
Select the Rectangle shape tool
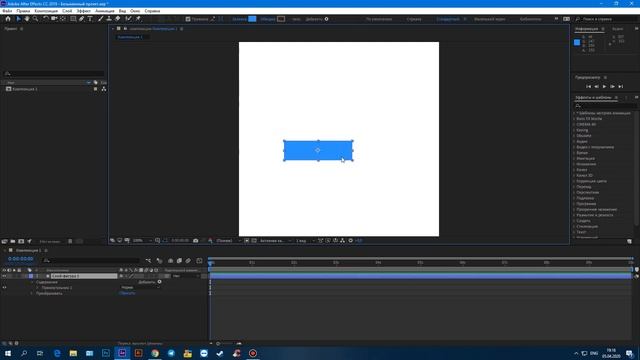pos(73,19)
